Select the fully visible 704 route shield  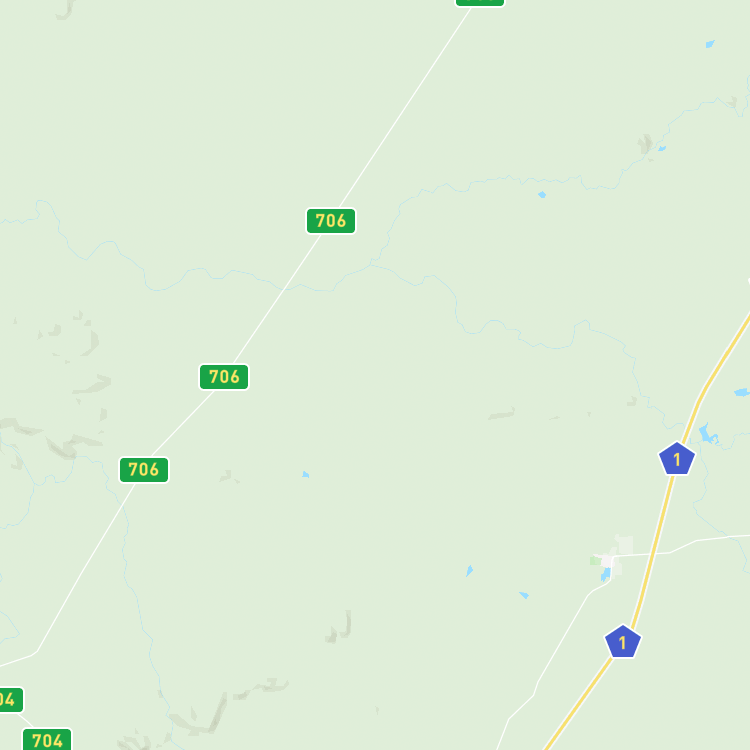click(x=47, y=739)
